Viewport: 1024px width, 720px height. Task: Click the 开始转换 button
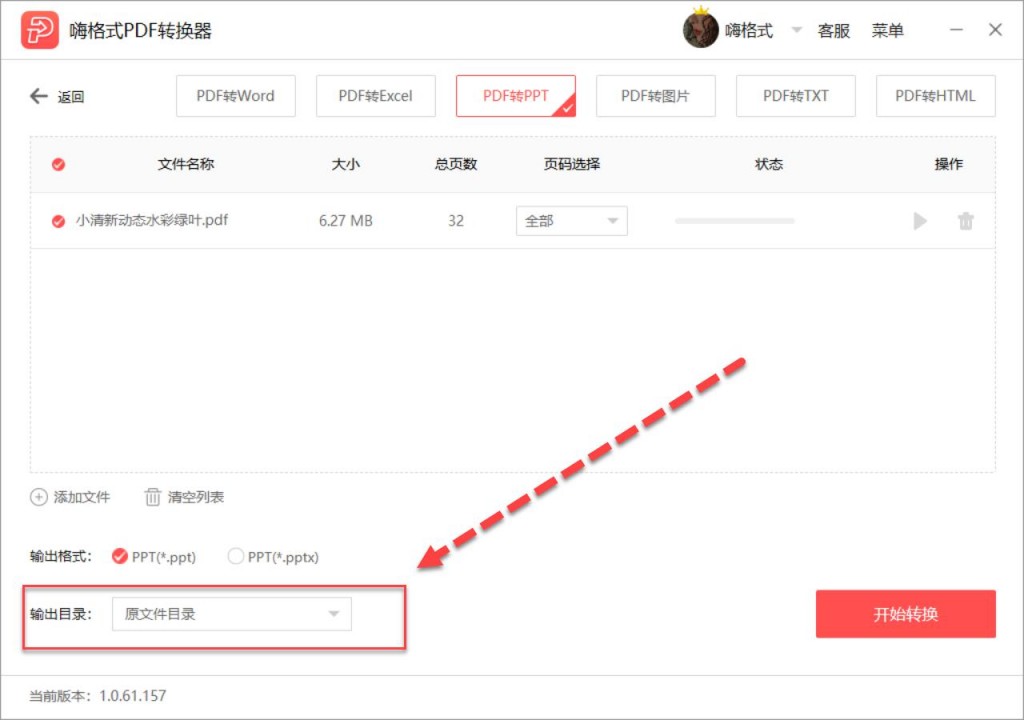pos(905,614)
